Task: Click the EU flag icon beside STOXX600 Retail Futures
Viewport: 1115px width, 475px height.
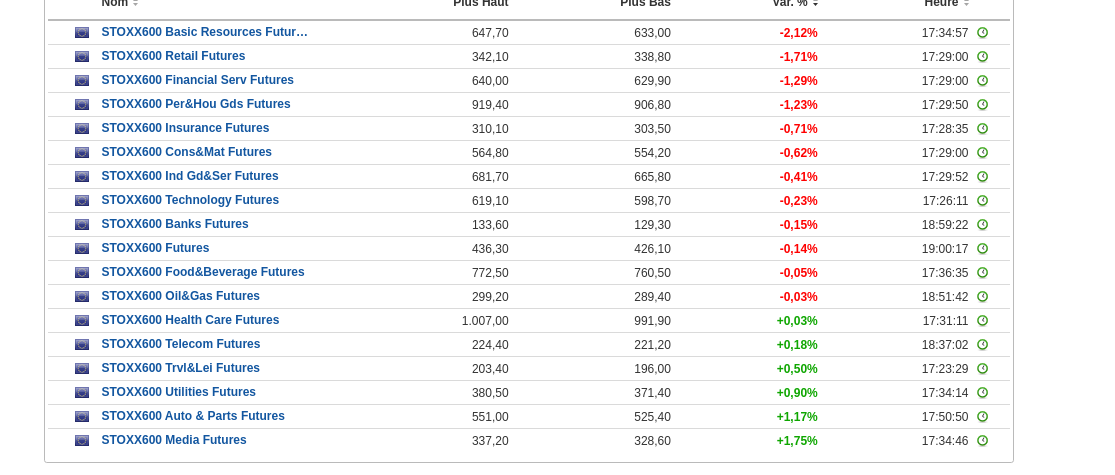Action: coord(82,57)
